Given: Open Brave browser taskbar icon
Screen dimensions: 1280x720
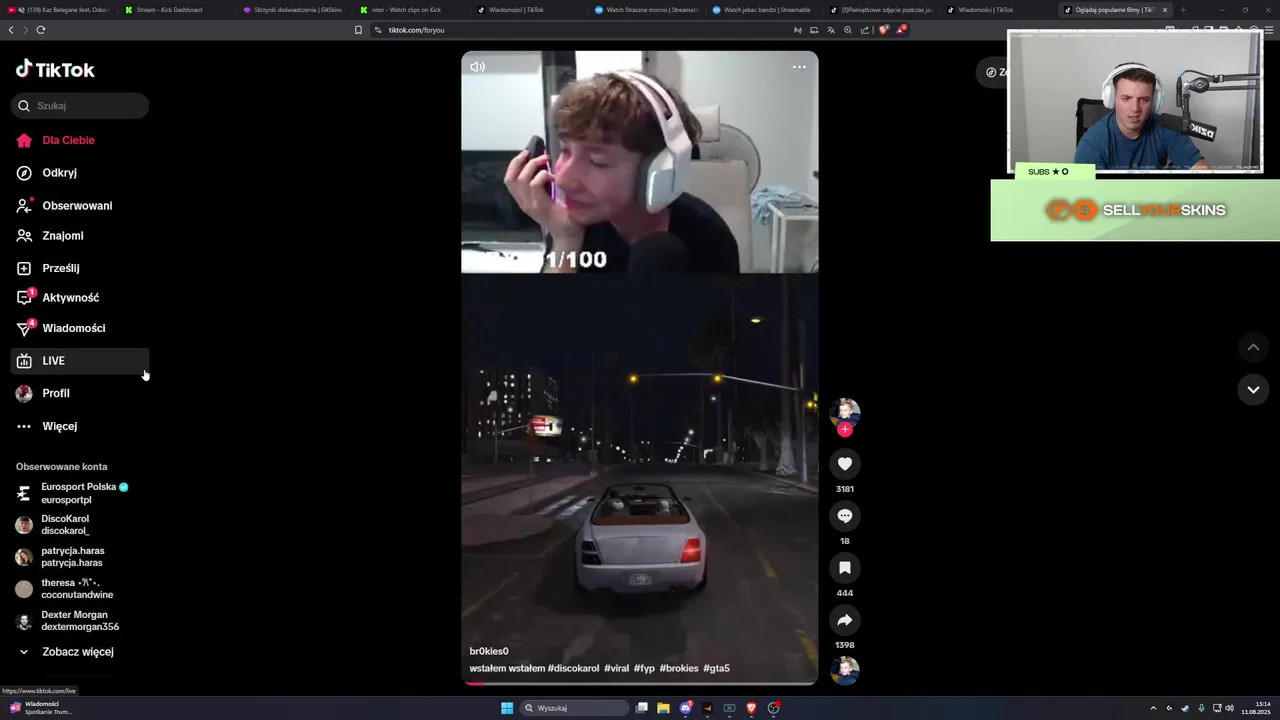Looking at the screenshot, I should pyautogui.click(x=751, y=708).
